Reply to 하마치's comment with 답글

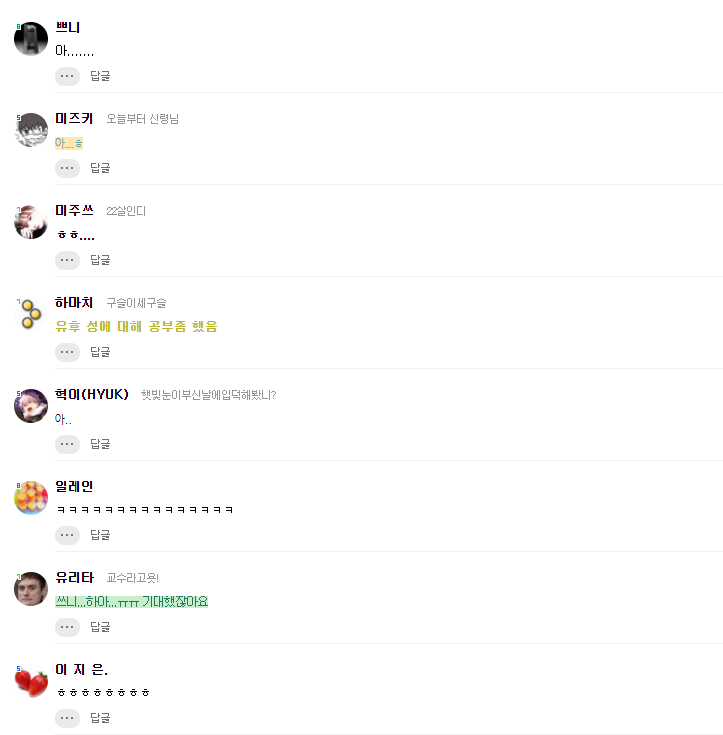(100, 352)
